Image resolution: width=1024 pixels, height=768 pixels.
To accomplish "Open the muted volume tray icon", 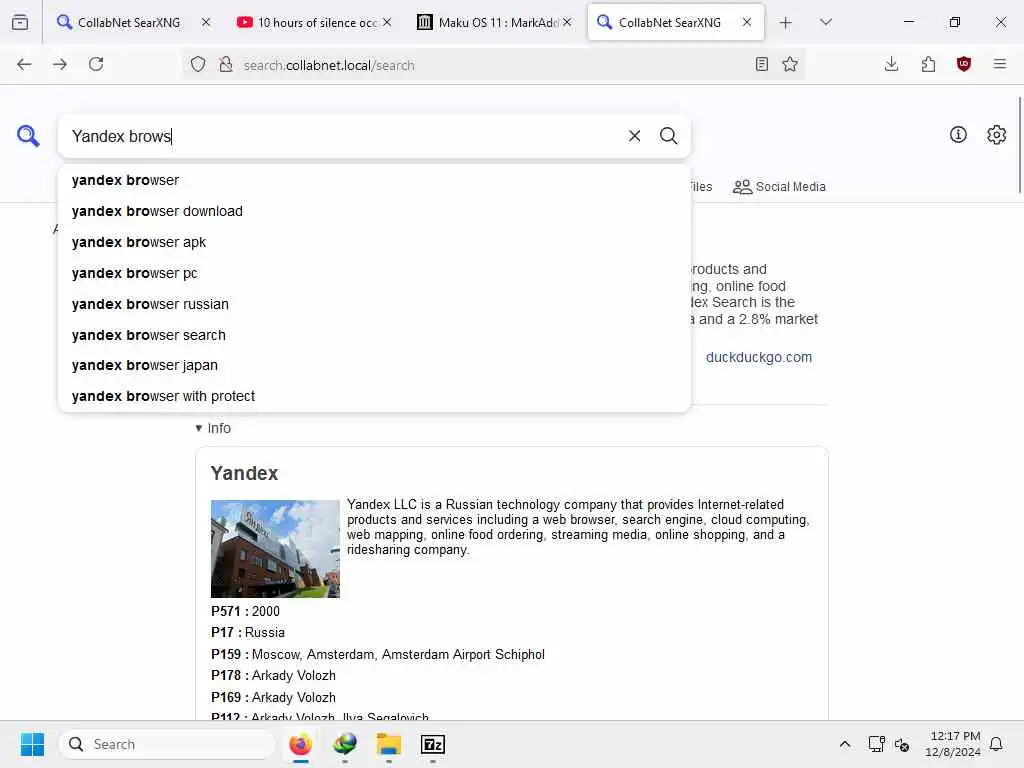I will tap(902, 744).
